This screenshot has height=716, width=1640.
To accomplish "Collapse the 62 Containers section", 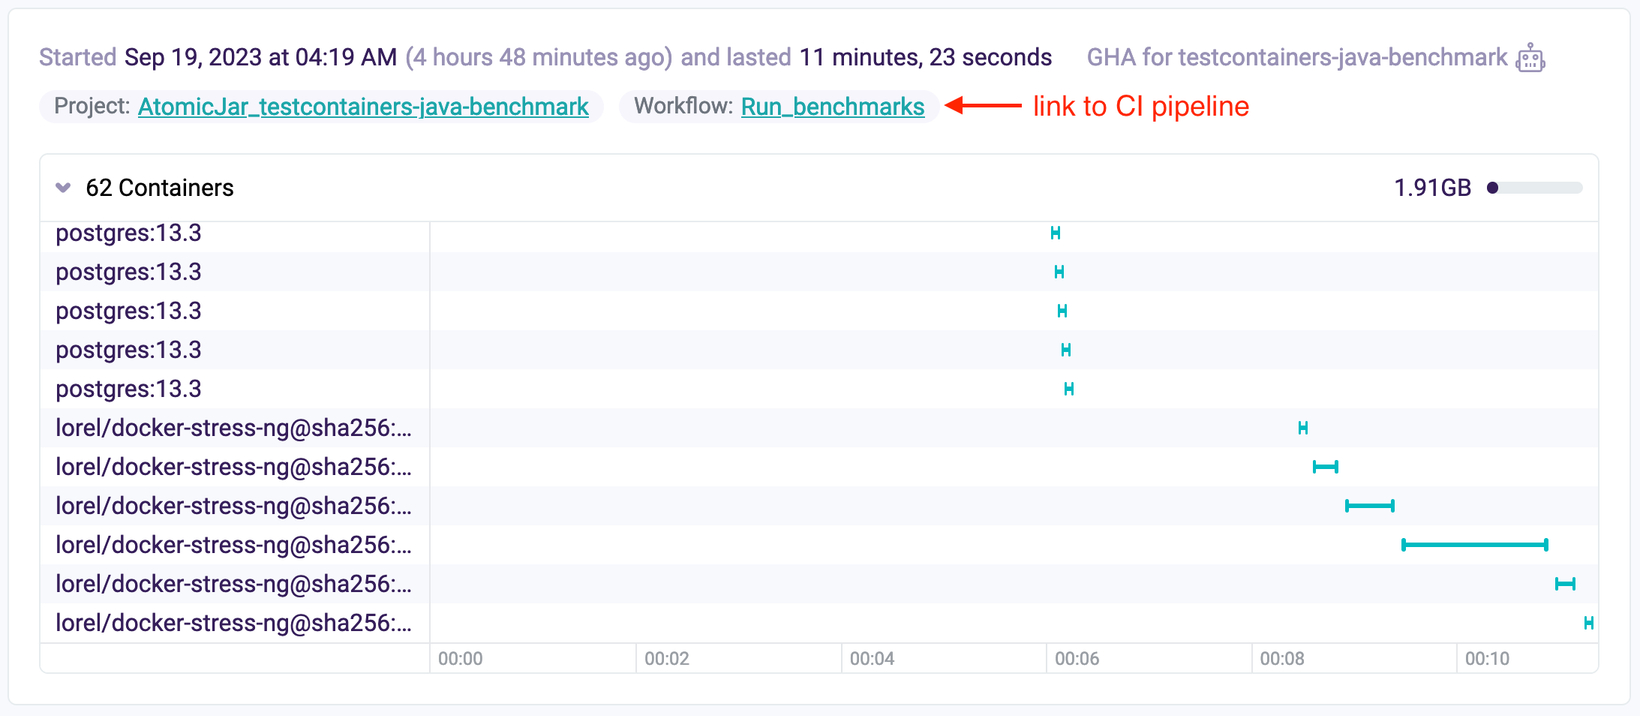I will (x=63, y=188).
